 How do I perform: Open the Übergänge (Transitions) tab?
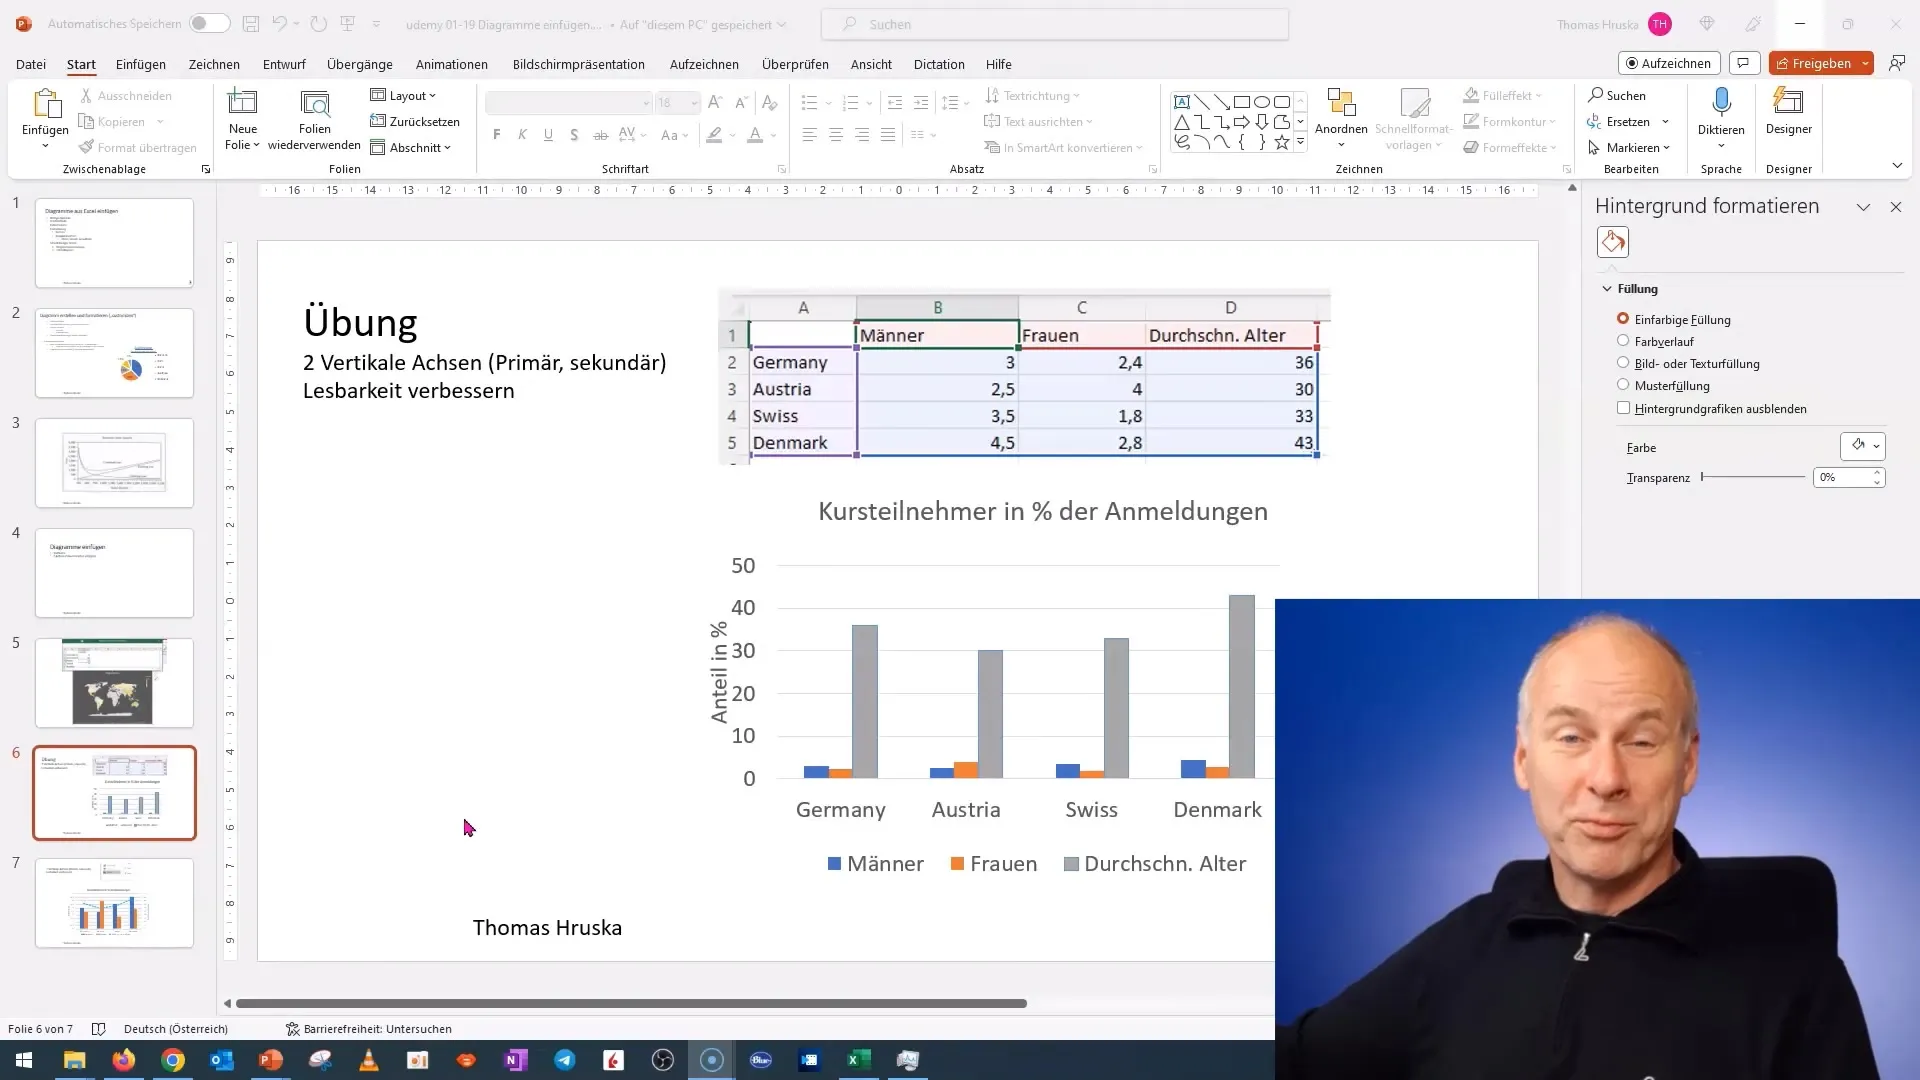point(359,63)
